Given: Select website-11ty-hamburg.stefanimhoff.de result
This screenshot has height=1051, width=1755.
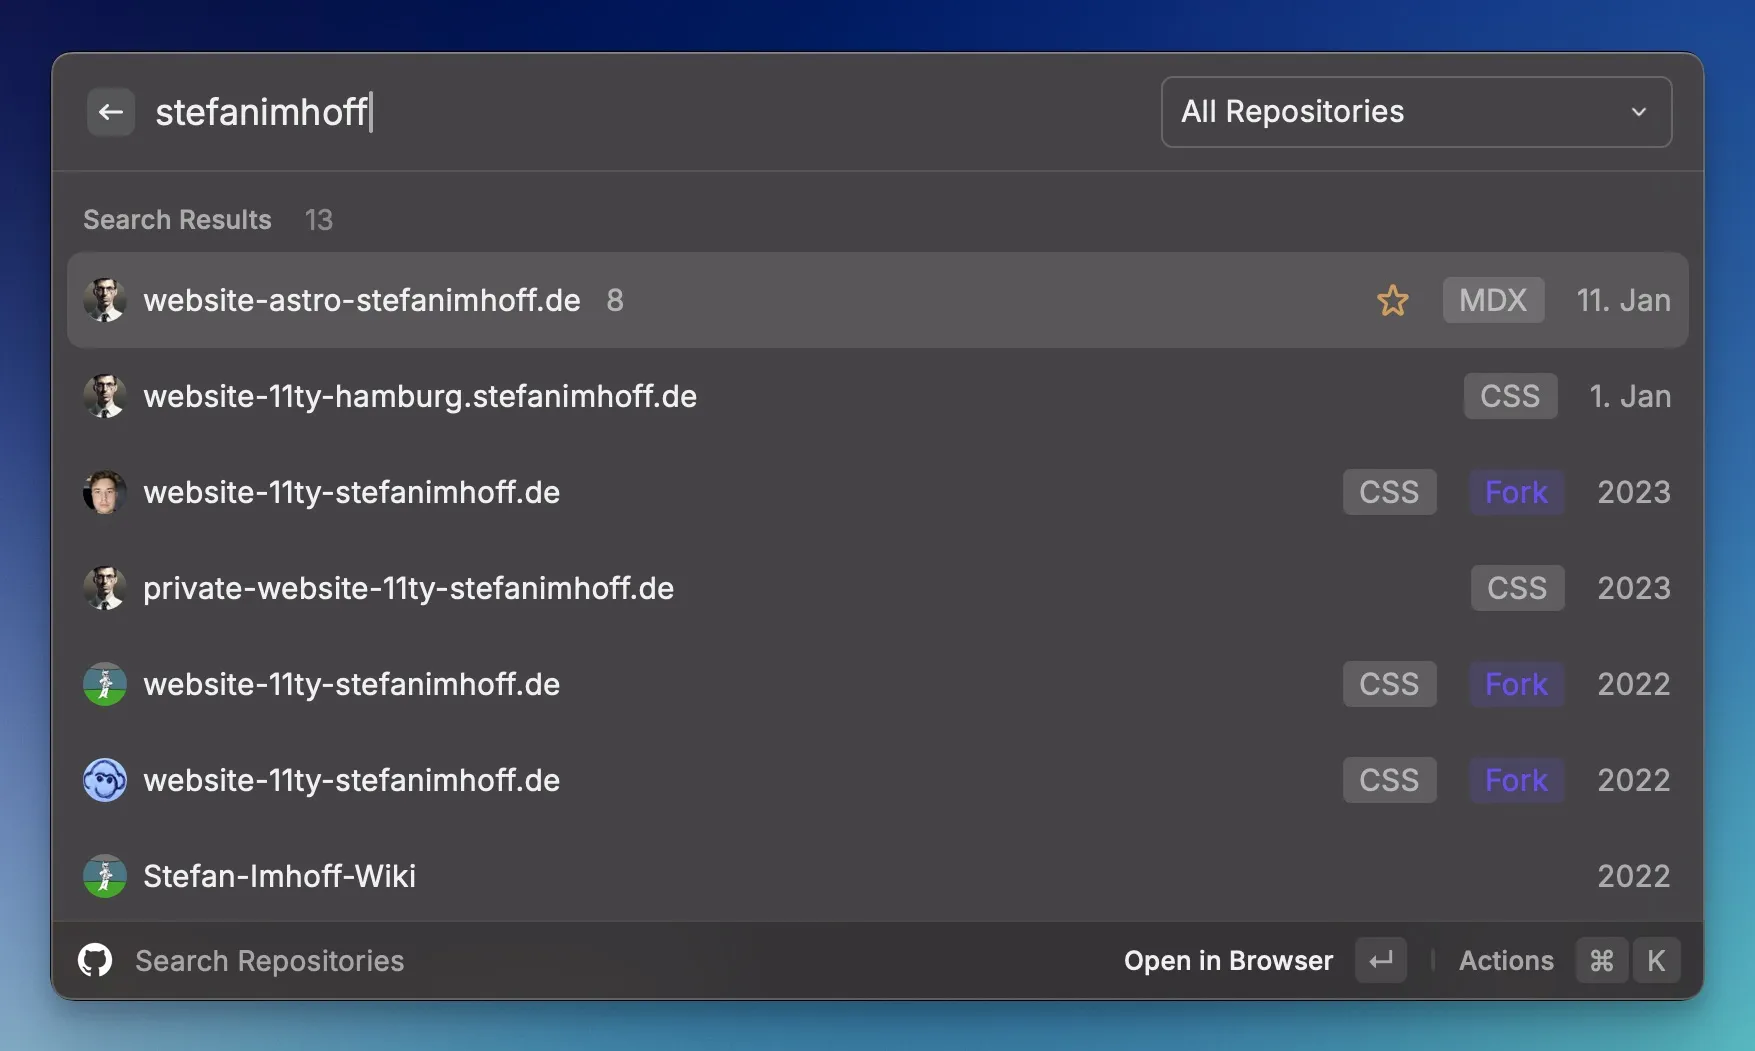Looking at the screenshot, I should click(420, 396).
